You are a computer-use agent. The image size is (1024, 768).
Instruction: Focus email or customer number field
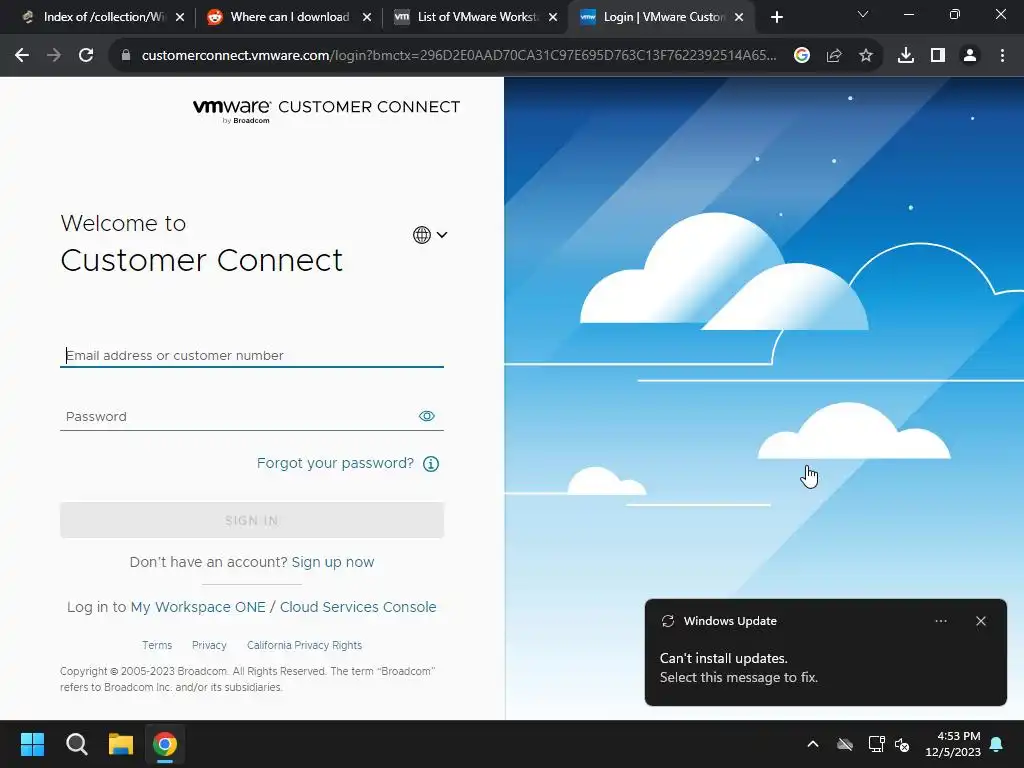pyautogui.click(x=251, y=355)
